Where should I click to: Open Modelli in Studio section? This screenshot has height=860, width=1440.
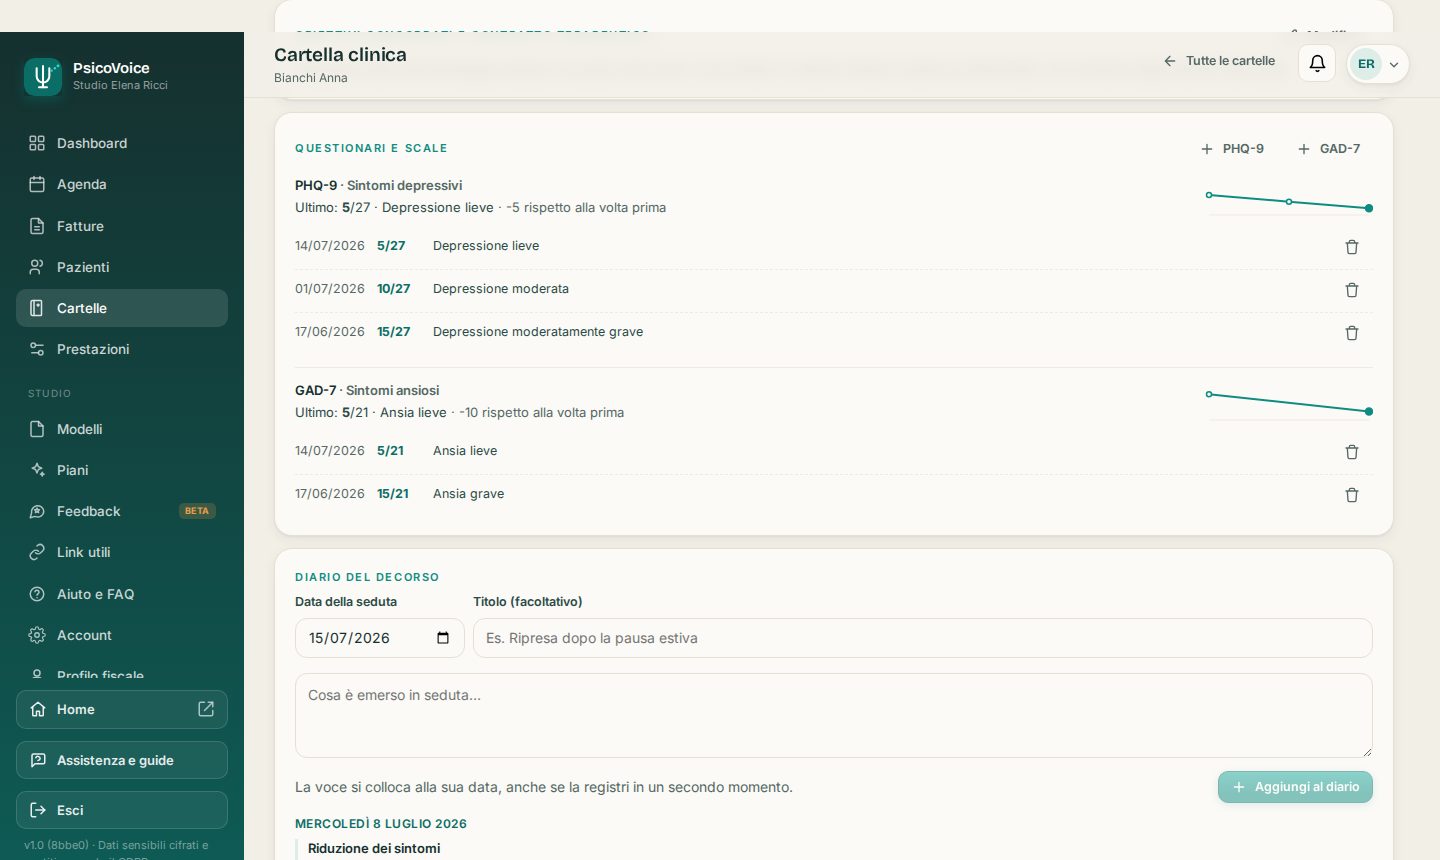[x=122, y=429]
